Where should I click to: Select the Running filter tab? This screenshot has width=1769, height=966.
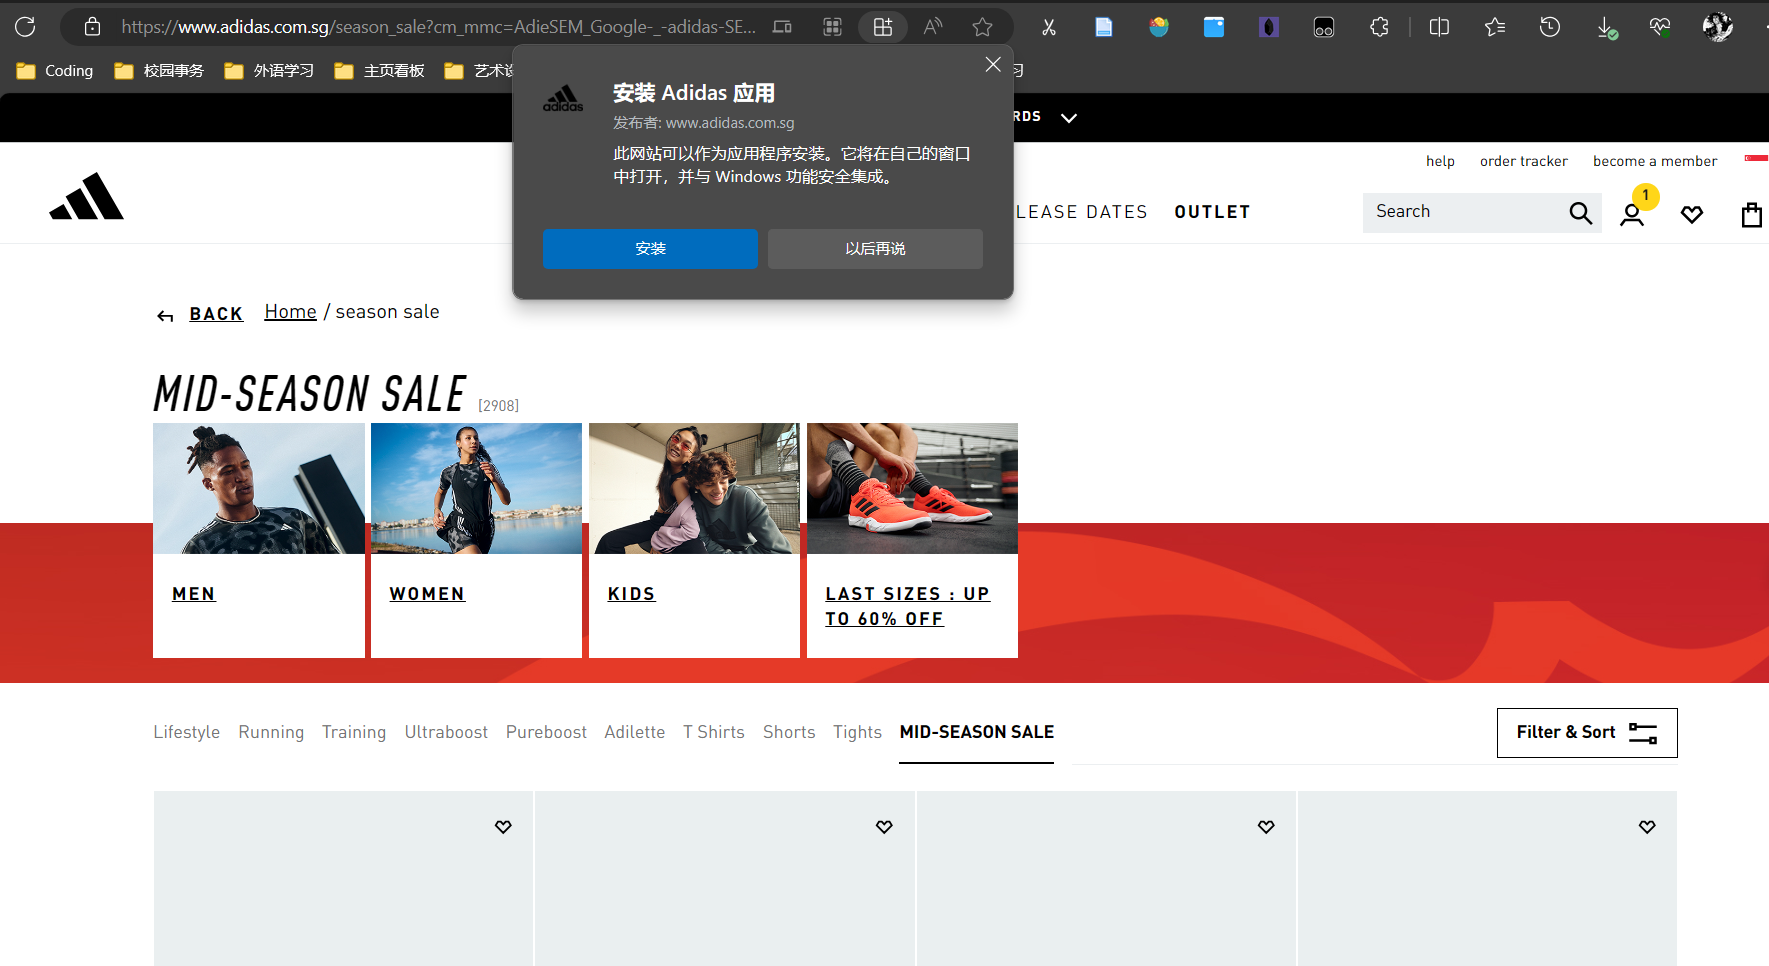(x=271, y=732)
